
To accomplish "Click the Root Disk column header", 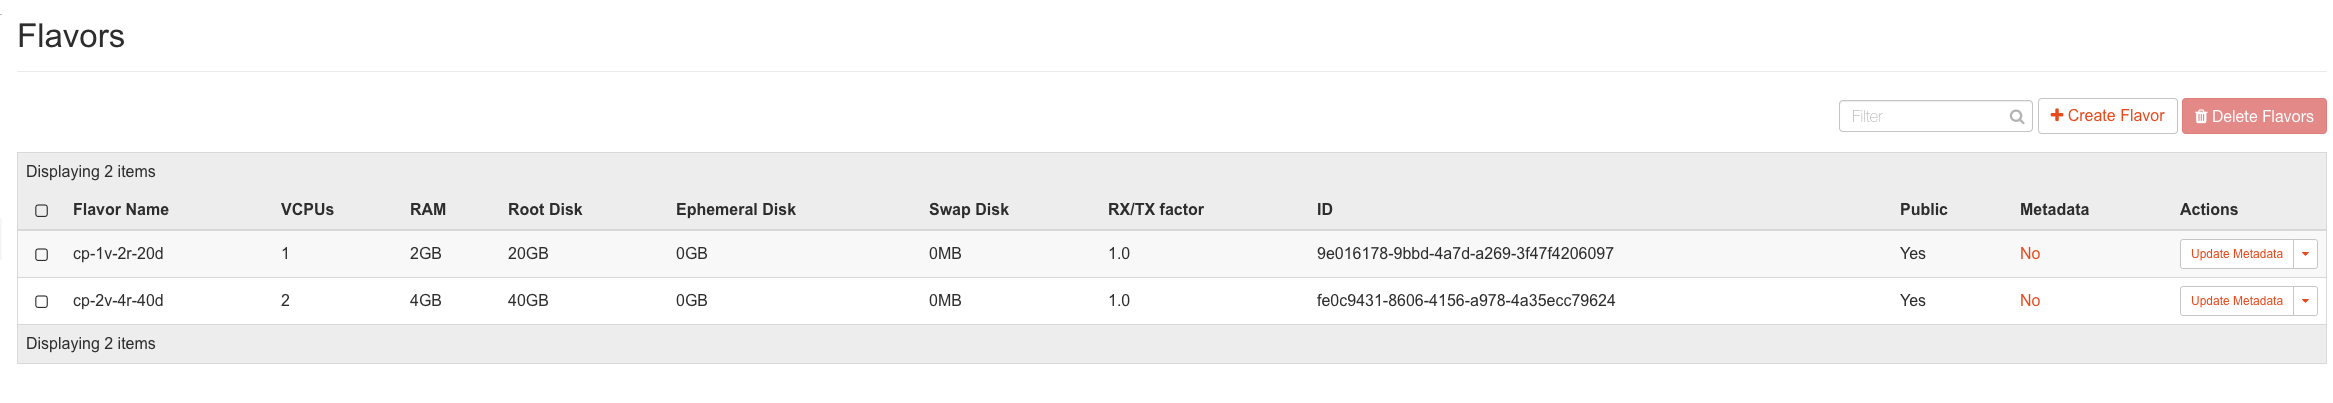I will [x=545, y=210].
